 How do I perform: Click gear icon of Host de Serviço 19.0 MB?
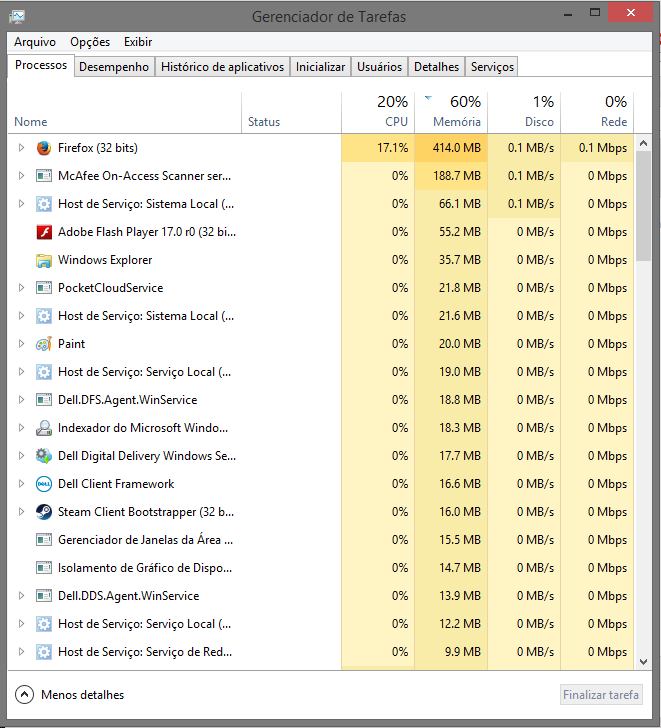(44, 372)
